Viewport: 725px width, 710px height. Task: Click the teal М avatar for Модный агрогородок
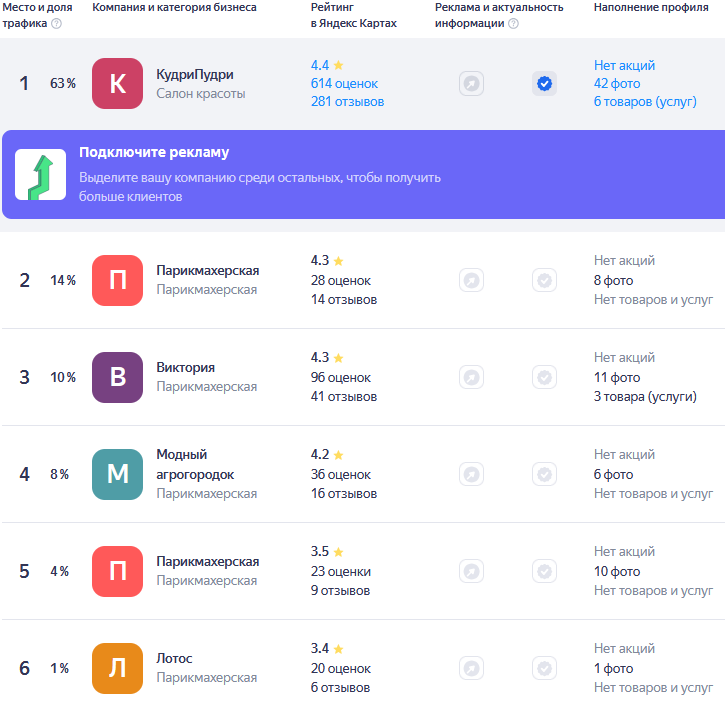click(117, 475)
